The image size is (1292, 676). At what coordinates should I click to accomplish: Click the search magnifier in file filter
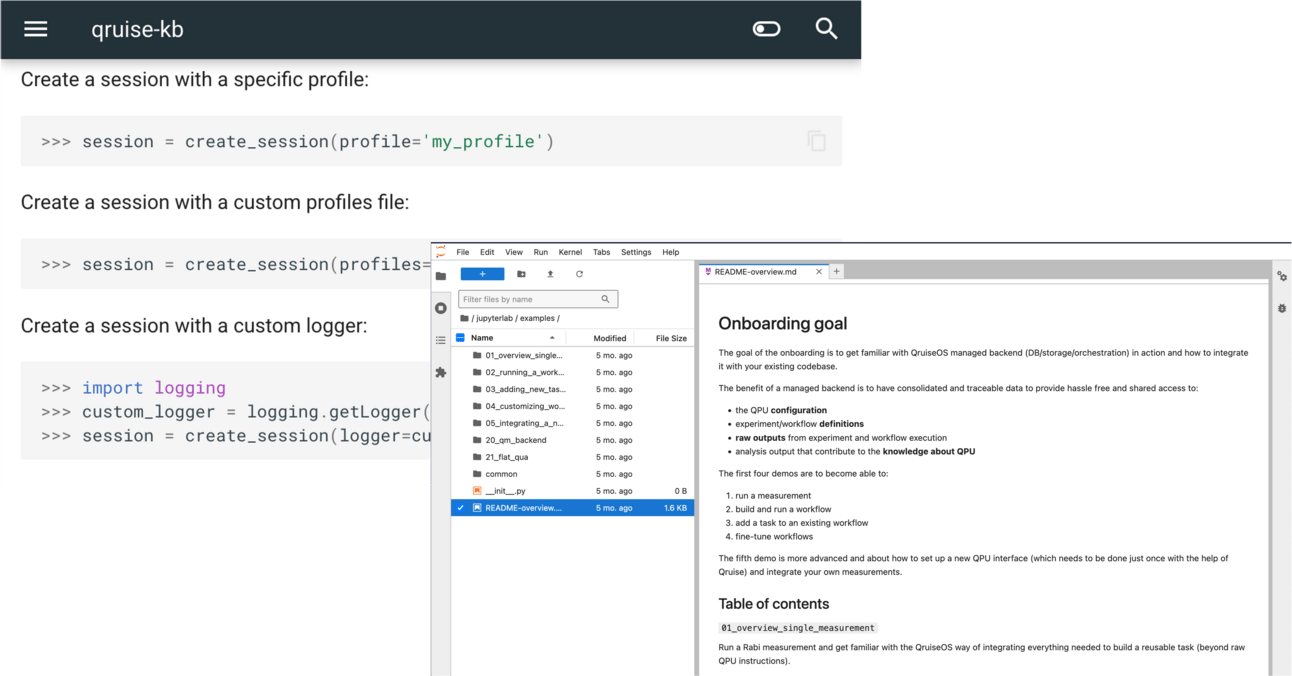click(605, 299)
